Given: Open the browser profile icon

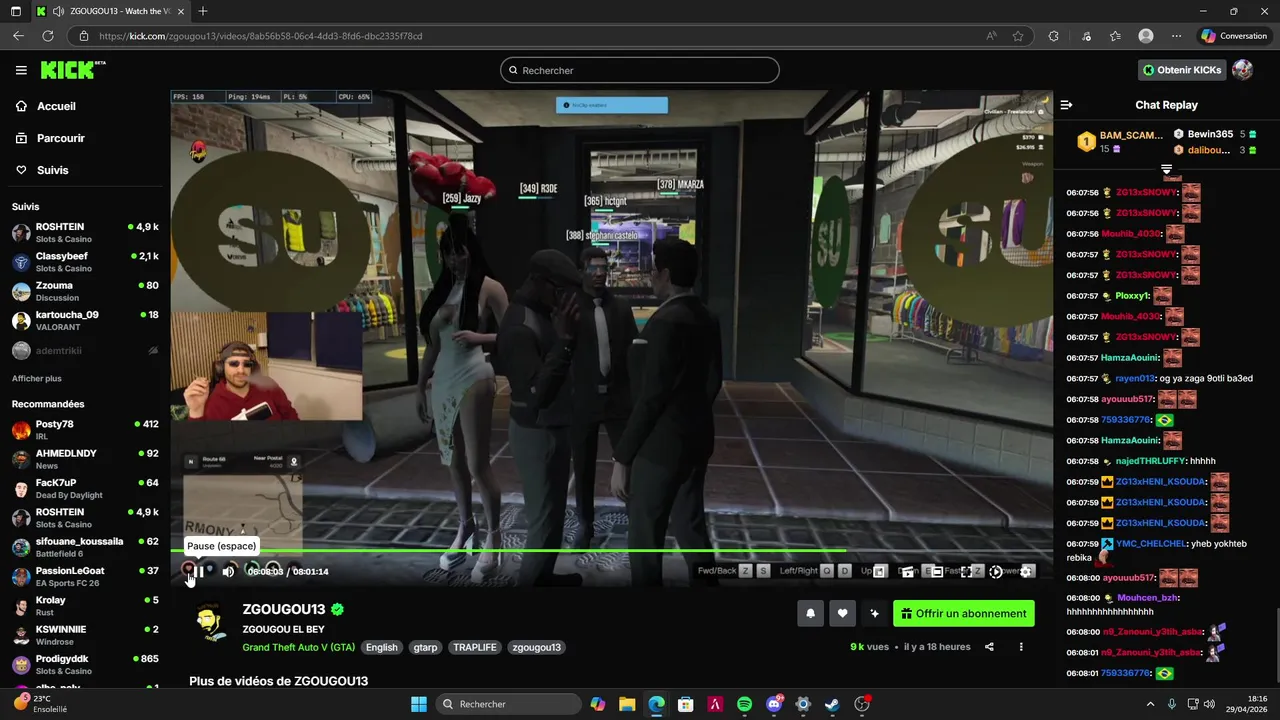Looking at the screenshot, I should [1146, 36].
